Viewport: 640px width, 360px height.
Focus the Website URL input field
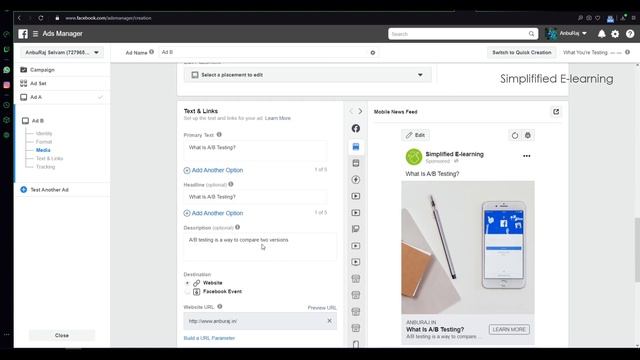point(260,321)
